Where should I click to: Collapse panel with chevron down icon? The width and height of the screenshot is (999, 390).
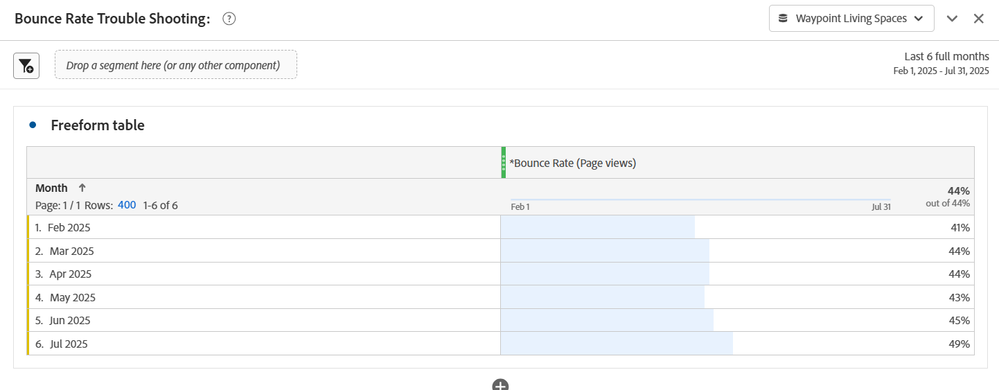coord(952,18)
